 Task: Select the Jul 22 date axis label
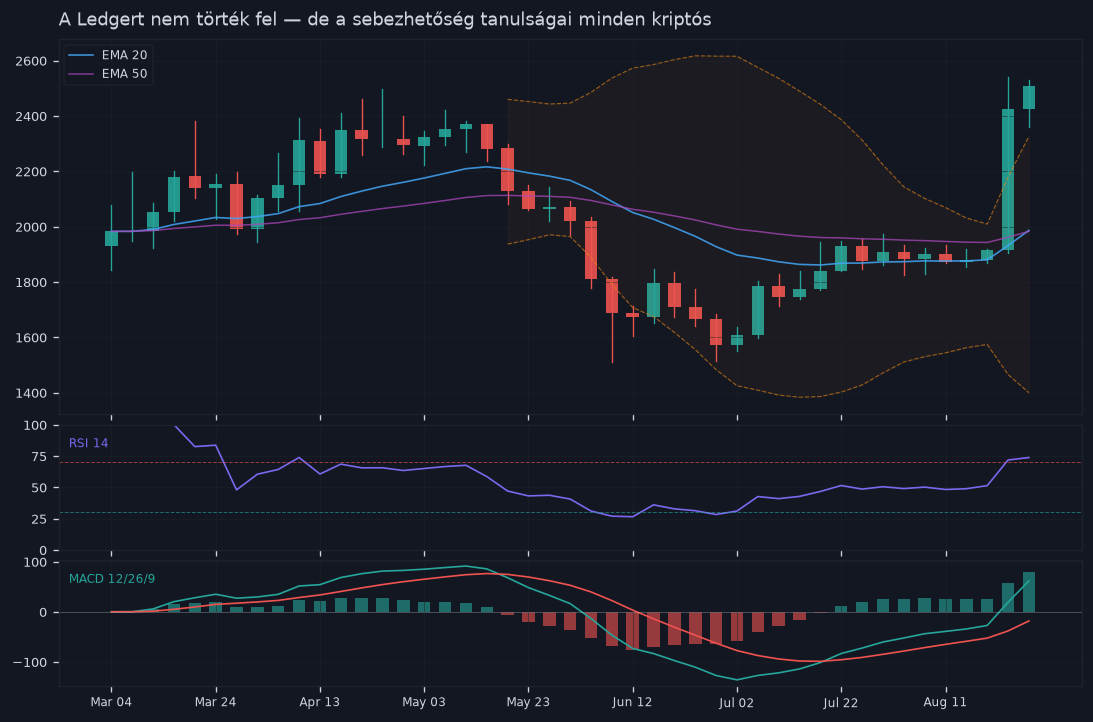pos(841,702)
